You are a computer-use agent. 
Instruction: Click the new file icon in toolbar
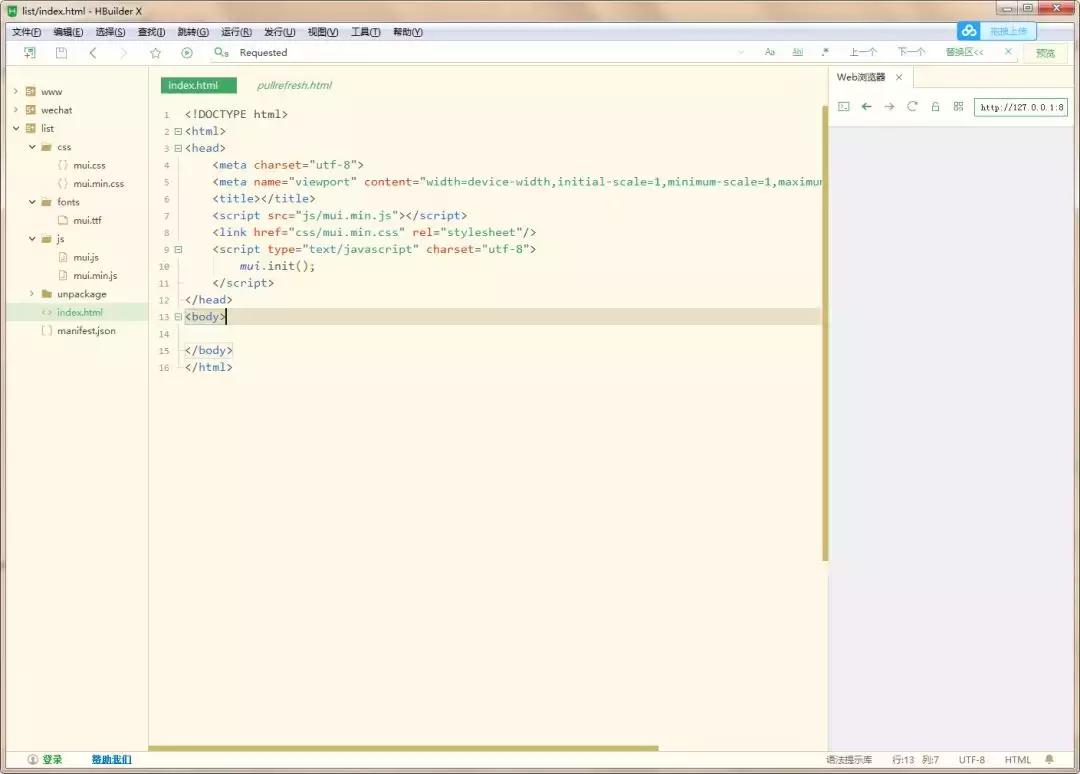coord(30,53)
